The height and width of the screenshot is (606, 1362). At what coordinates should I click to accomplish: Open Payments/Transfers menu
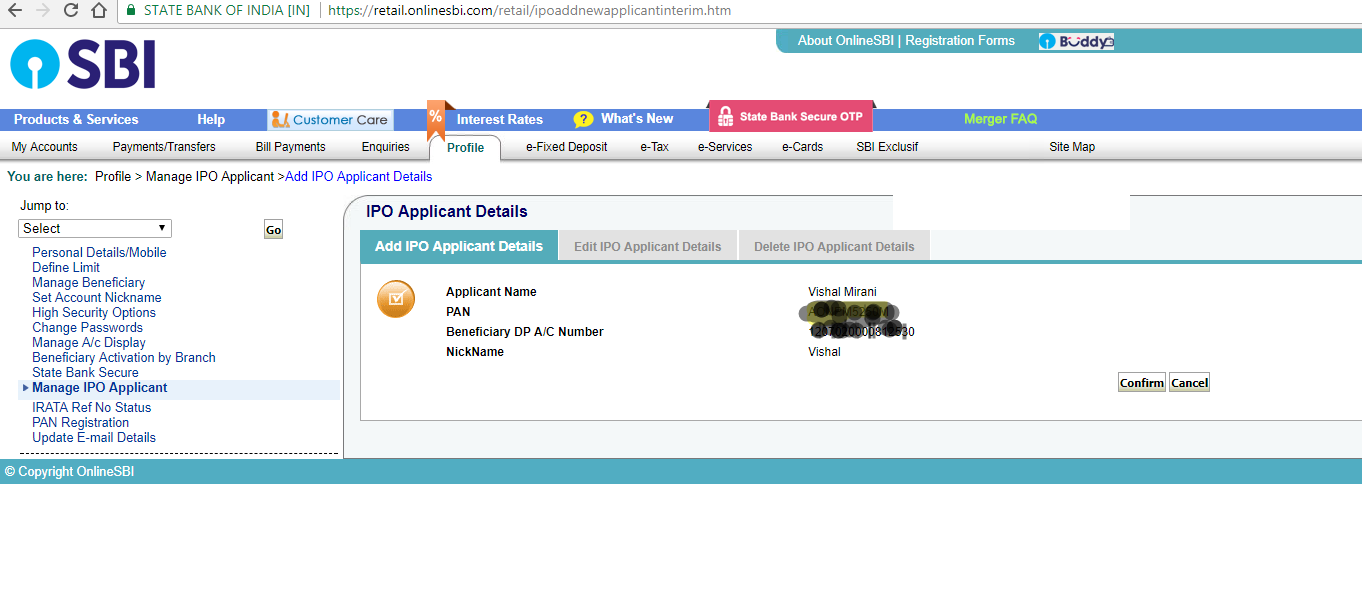[164, 147]
